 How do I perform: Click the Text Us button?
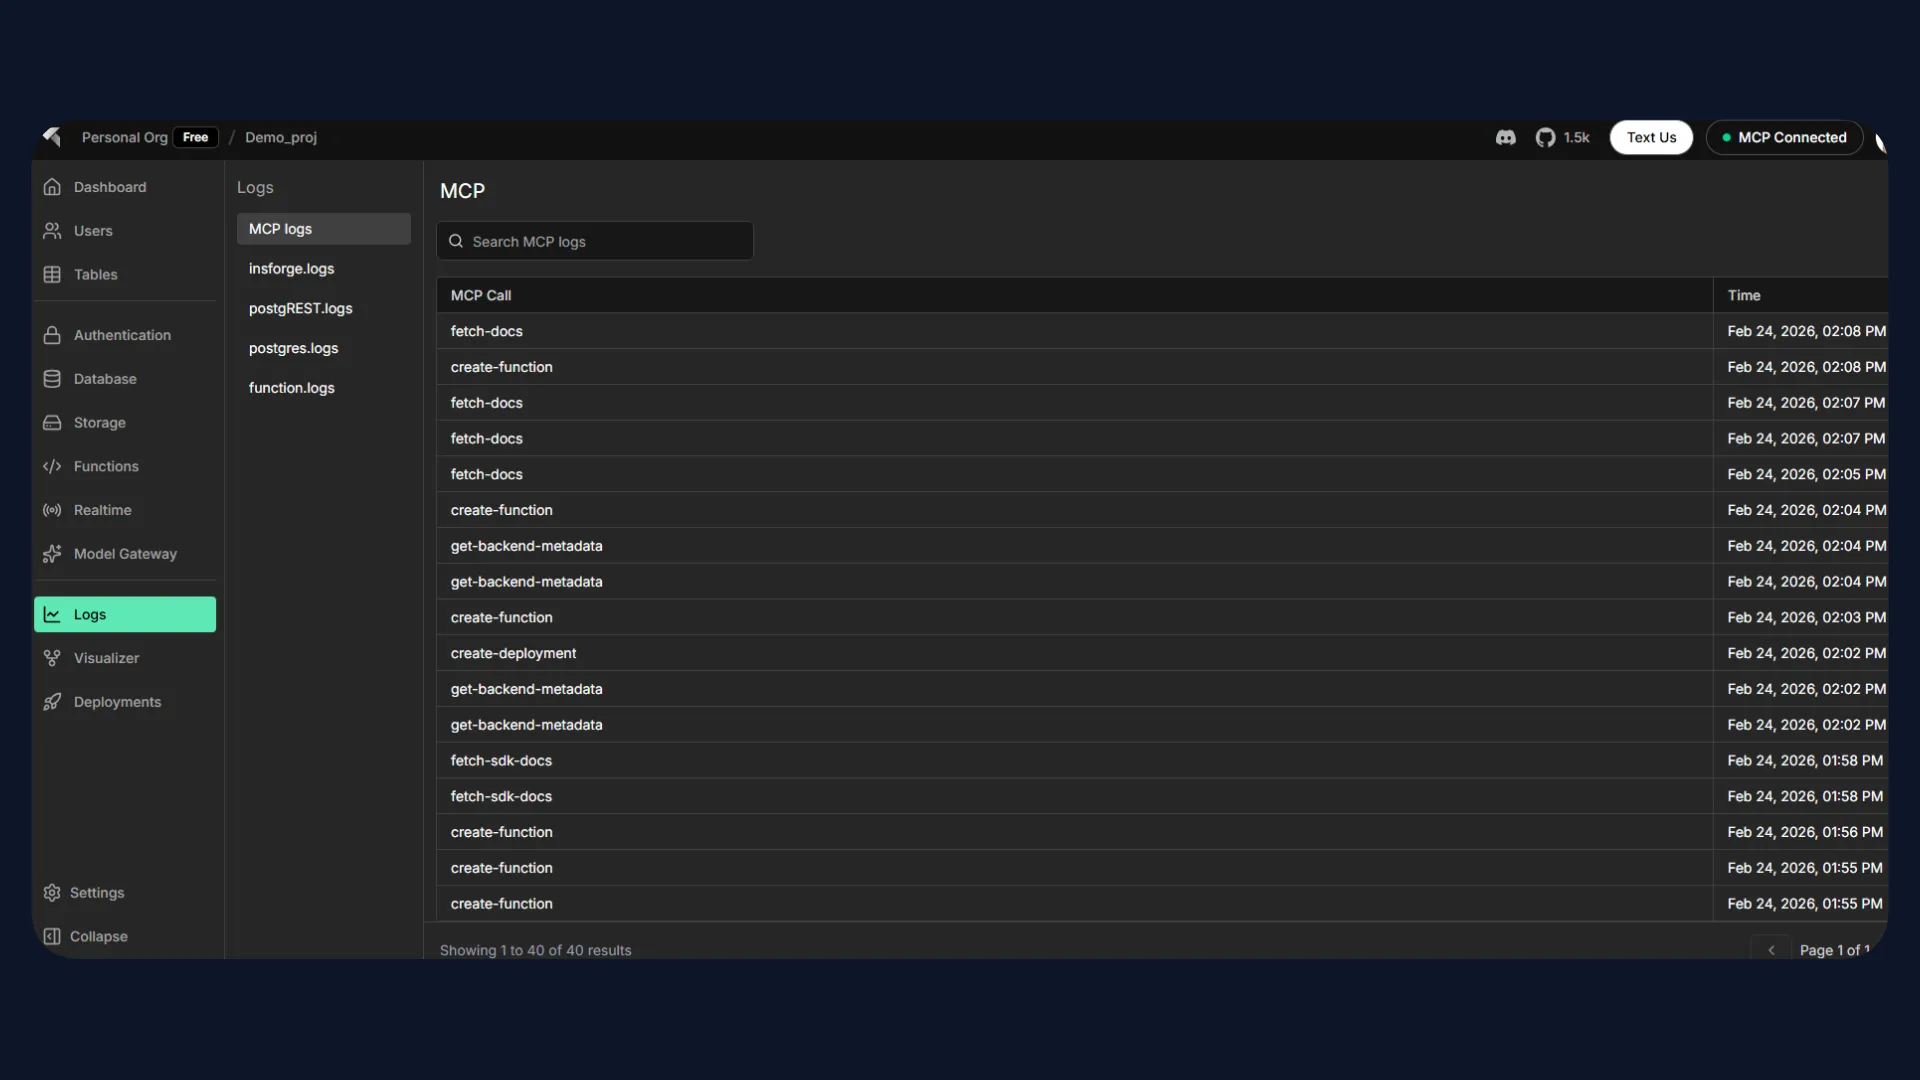click(x=1650, y=137)
